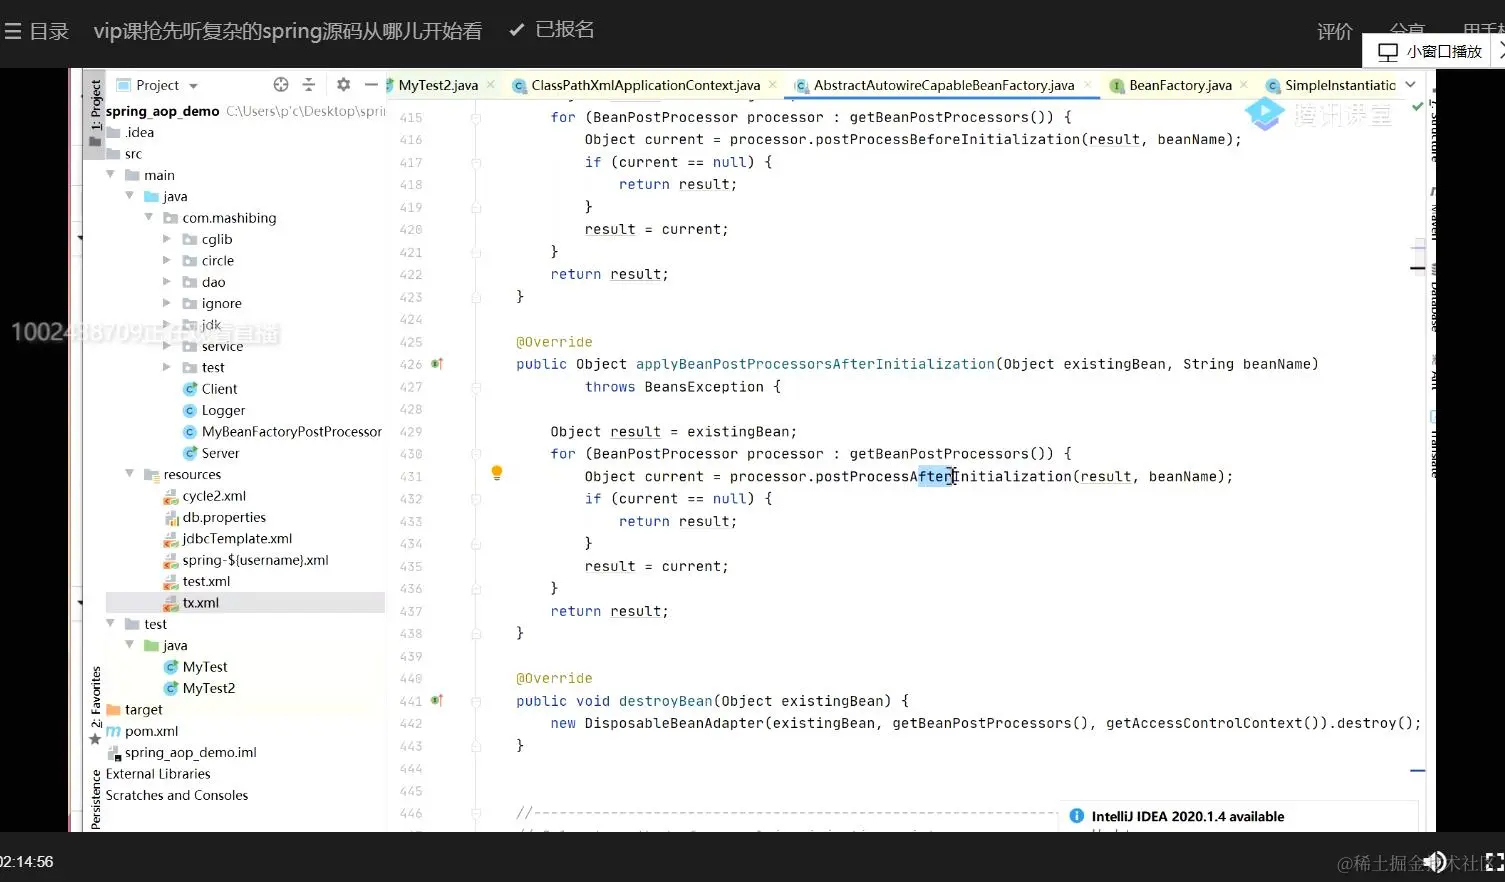1505x882 pixels.
Task: Switch to MyTest2.java tab
Action: (x=437, y=85)
